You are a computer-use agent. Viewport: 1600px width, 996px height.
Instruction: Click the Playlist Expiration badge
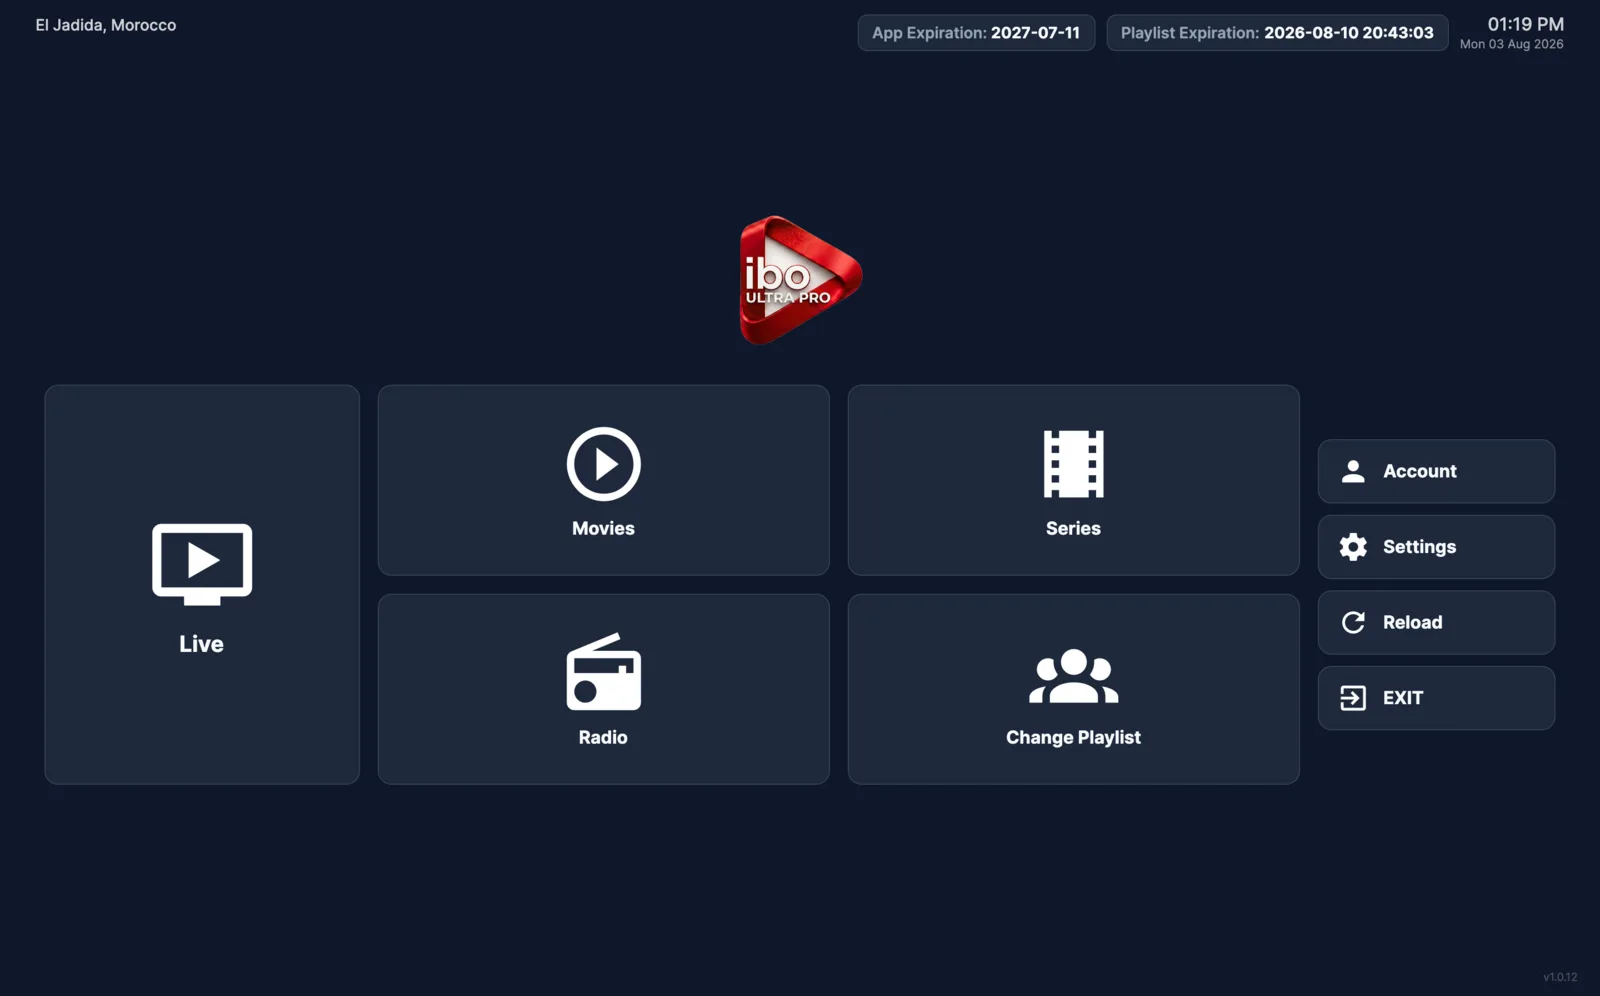pyautogui.click(x=1277, y=33)
